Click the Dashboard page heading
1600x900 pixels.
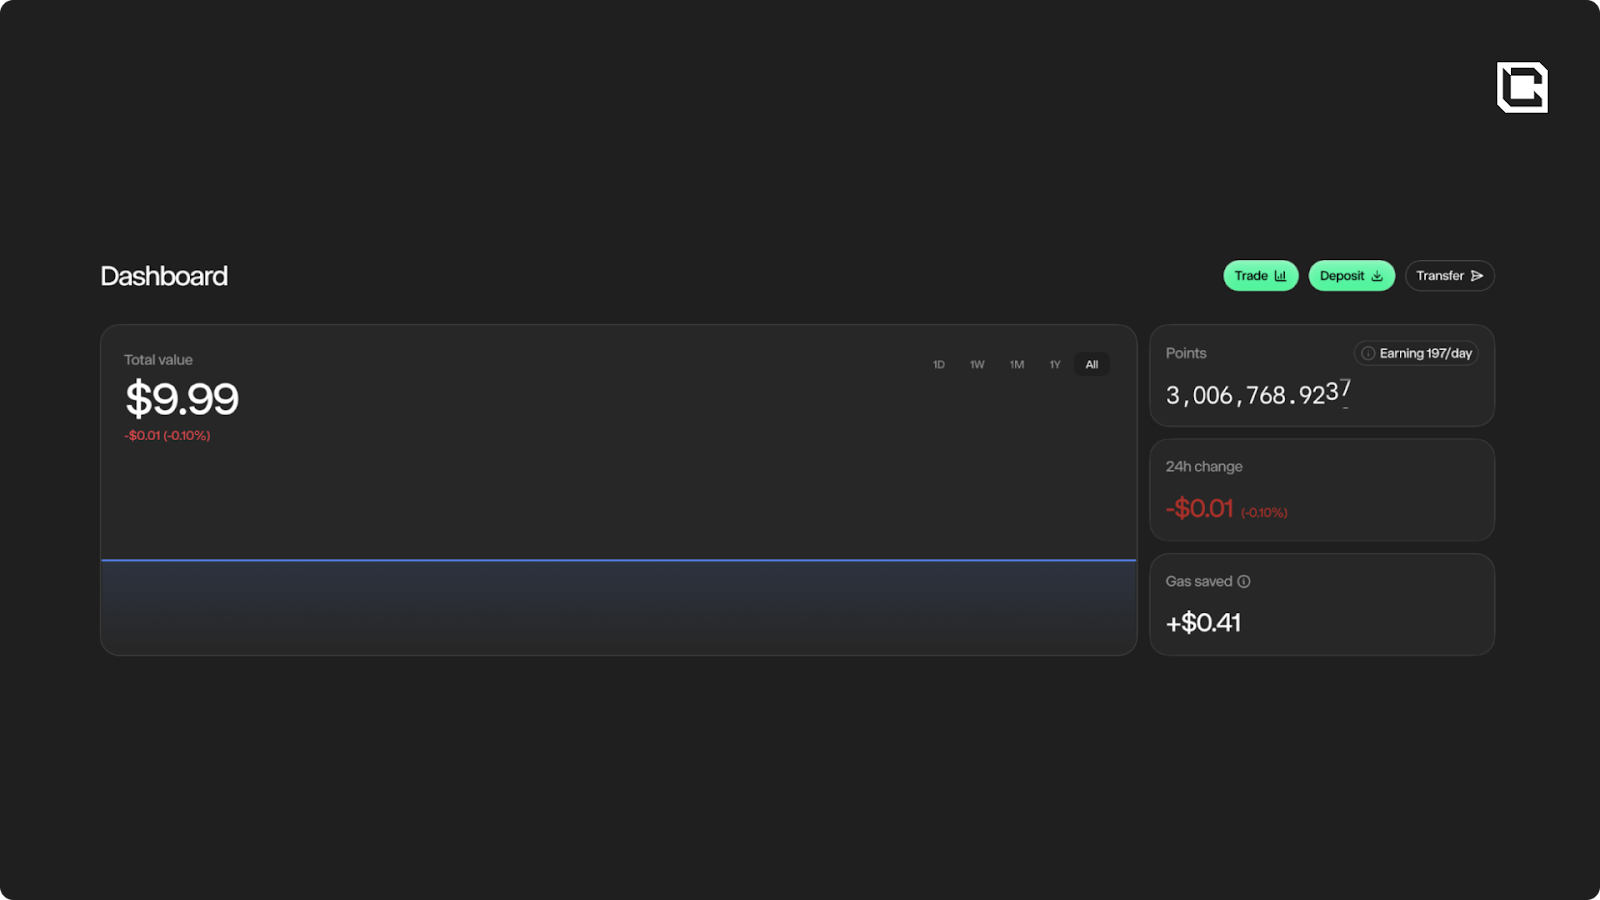[x=164, y=276]
